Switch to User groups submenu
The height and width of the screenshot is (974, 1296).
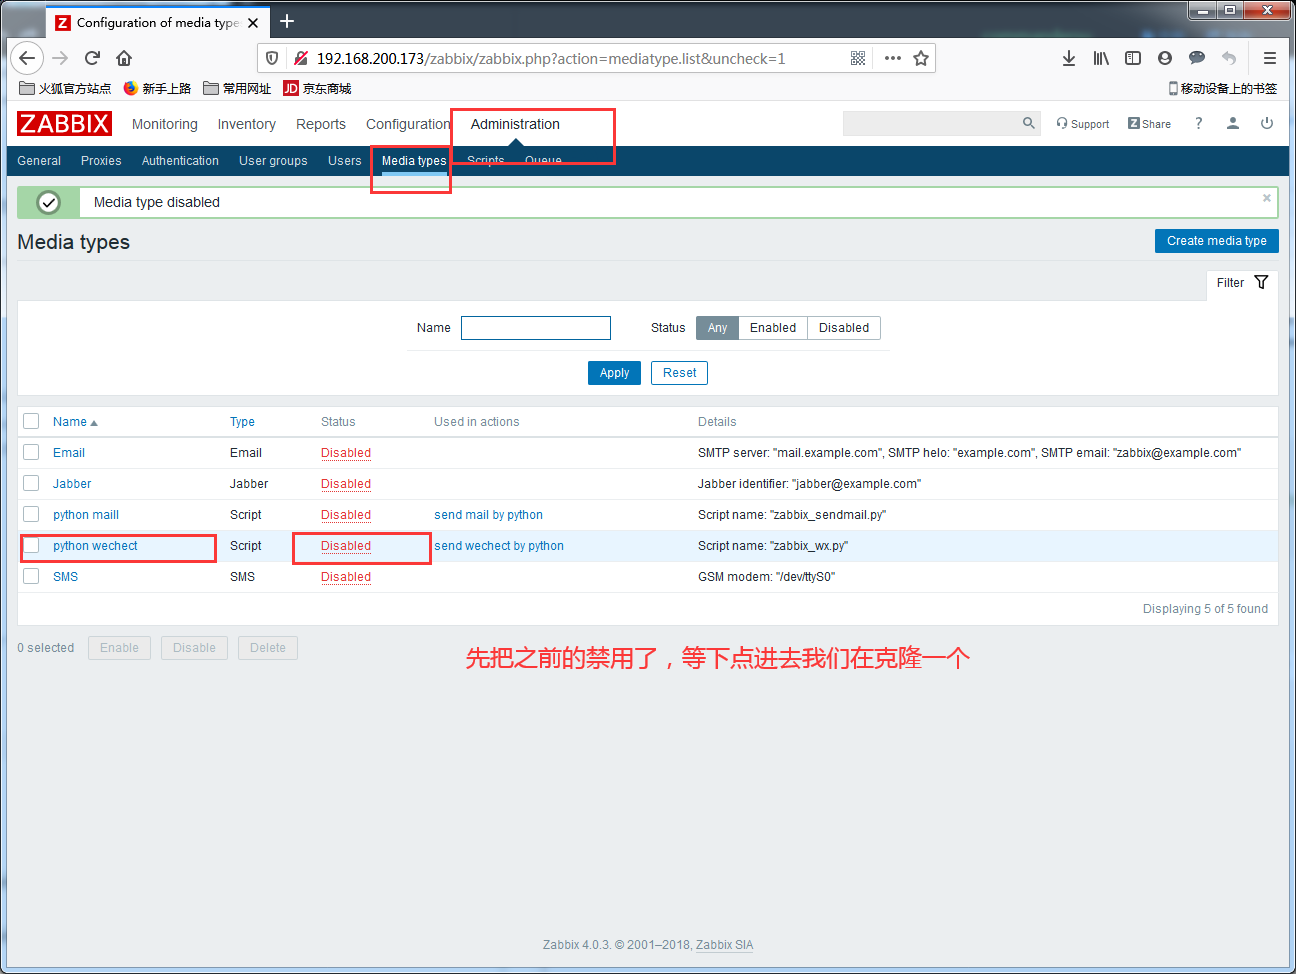pyautogui.click(x=273, y=161)
